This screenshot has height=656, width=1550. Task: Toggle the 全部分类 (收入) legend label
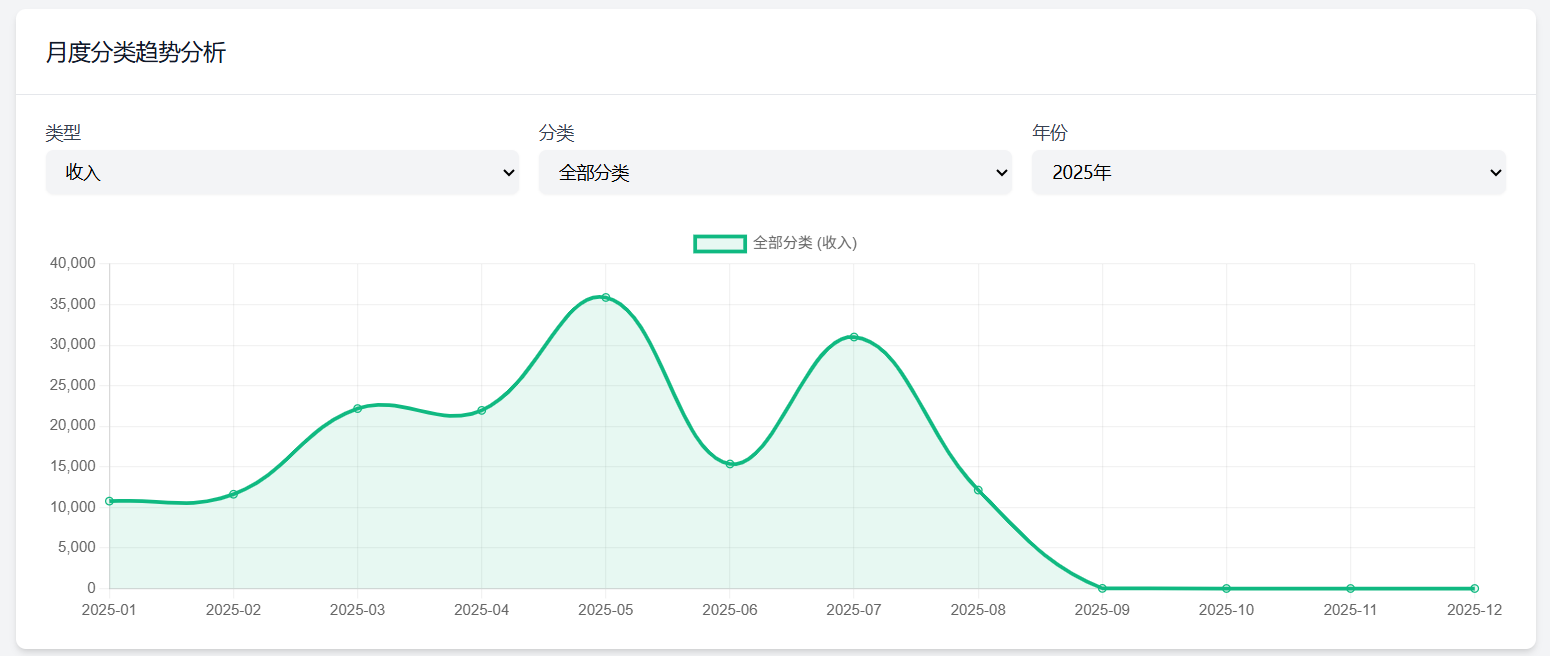coord(804,243)
